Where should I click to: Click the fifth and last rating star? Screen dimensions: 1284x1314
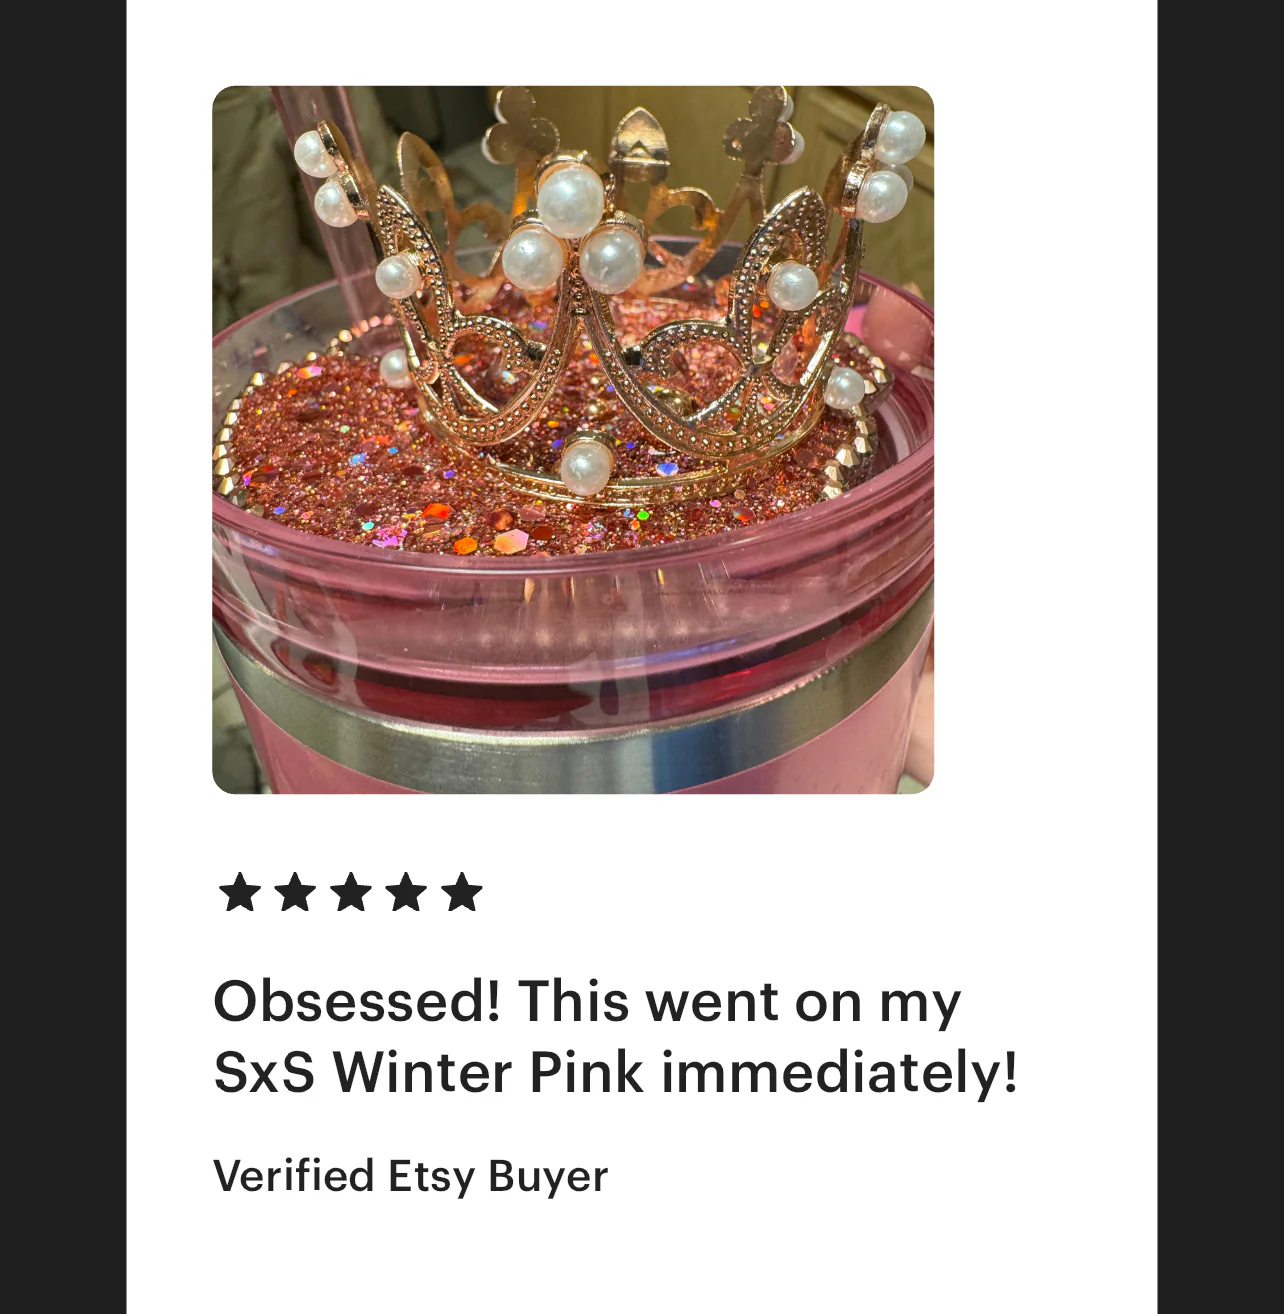click(462, 892)
